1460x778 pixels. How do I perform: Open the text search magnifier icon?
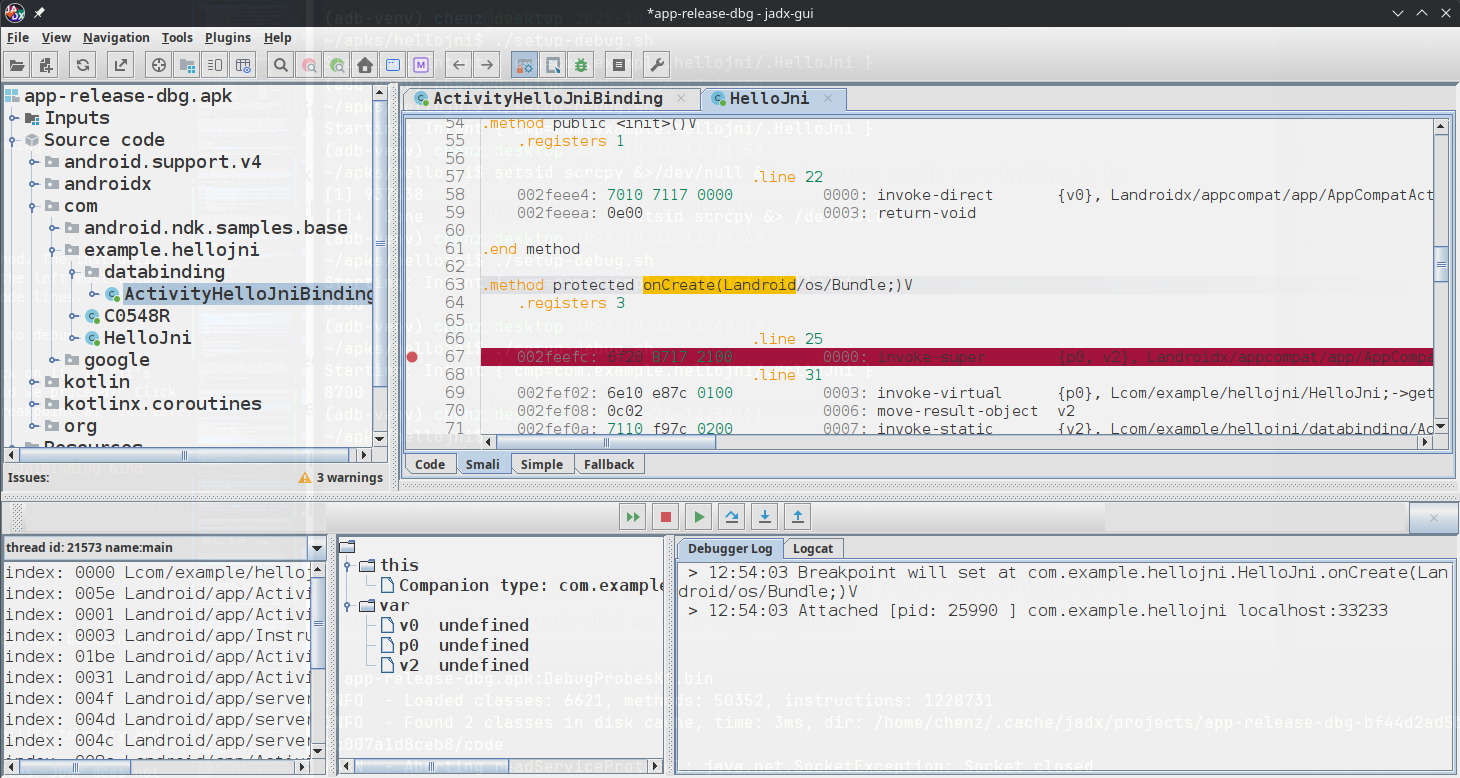pyautogui.click(x=280, y=64)
